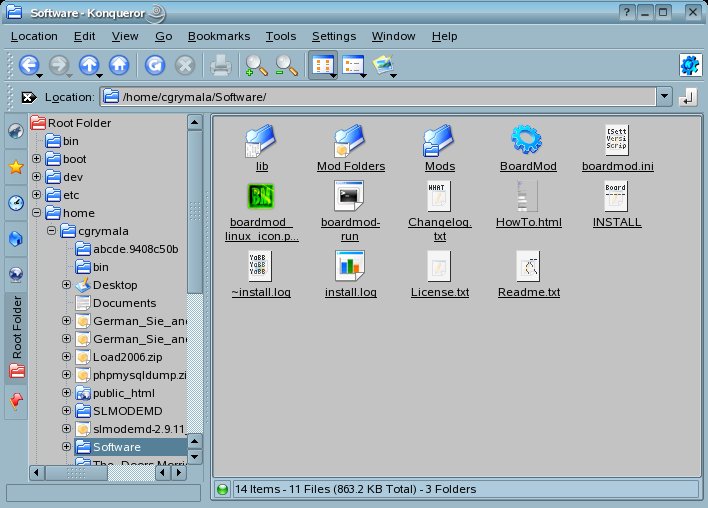708x508 pixels.
Task: Go up one directory level
Action: pos(89,65)
